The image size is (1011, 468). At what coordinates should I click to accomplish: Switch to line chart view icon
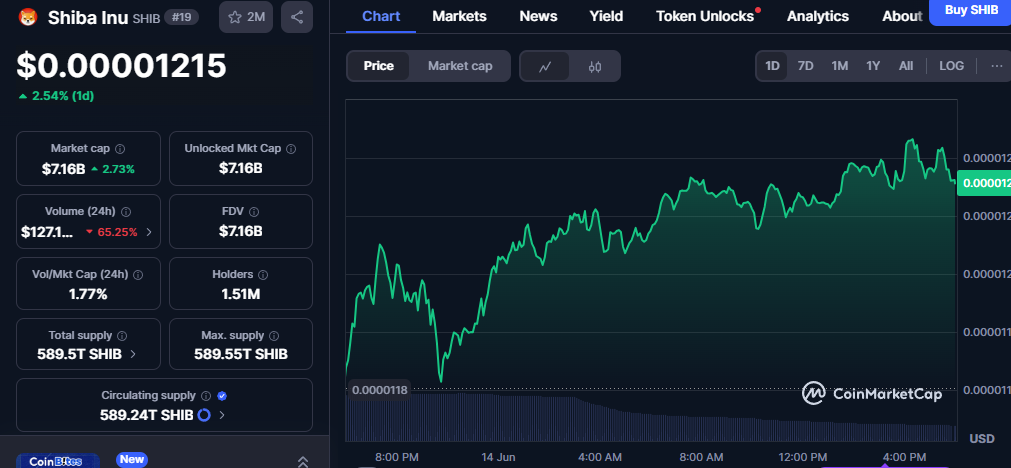(x=545, y=66)
